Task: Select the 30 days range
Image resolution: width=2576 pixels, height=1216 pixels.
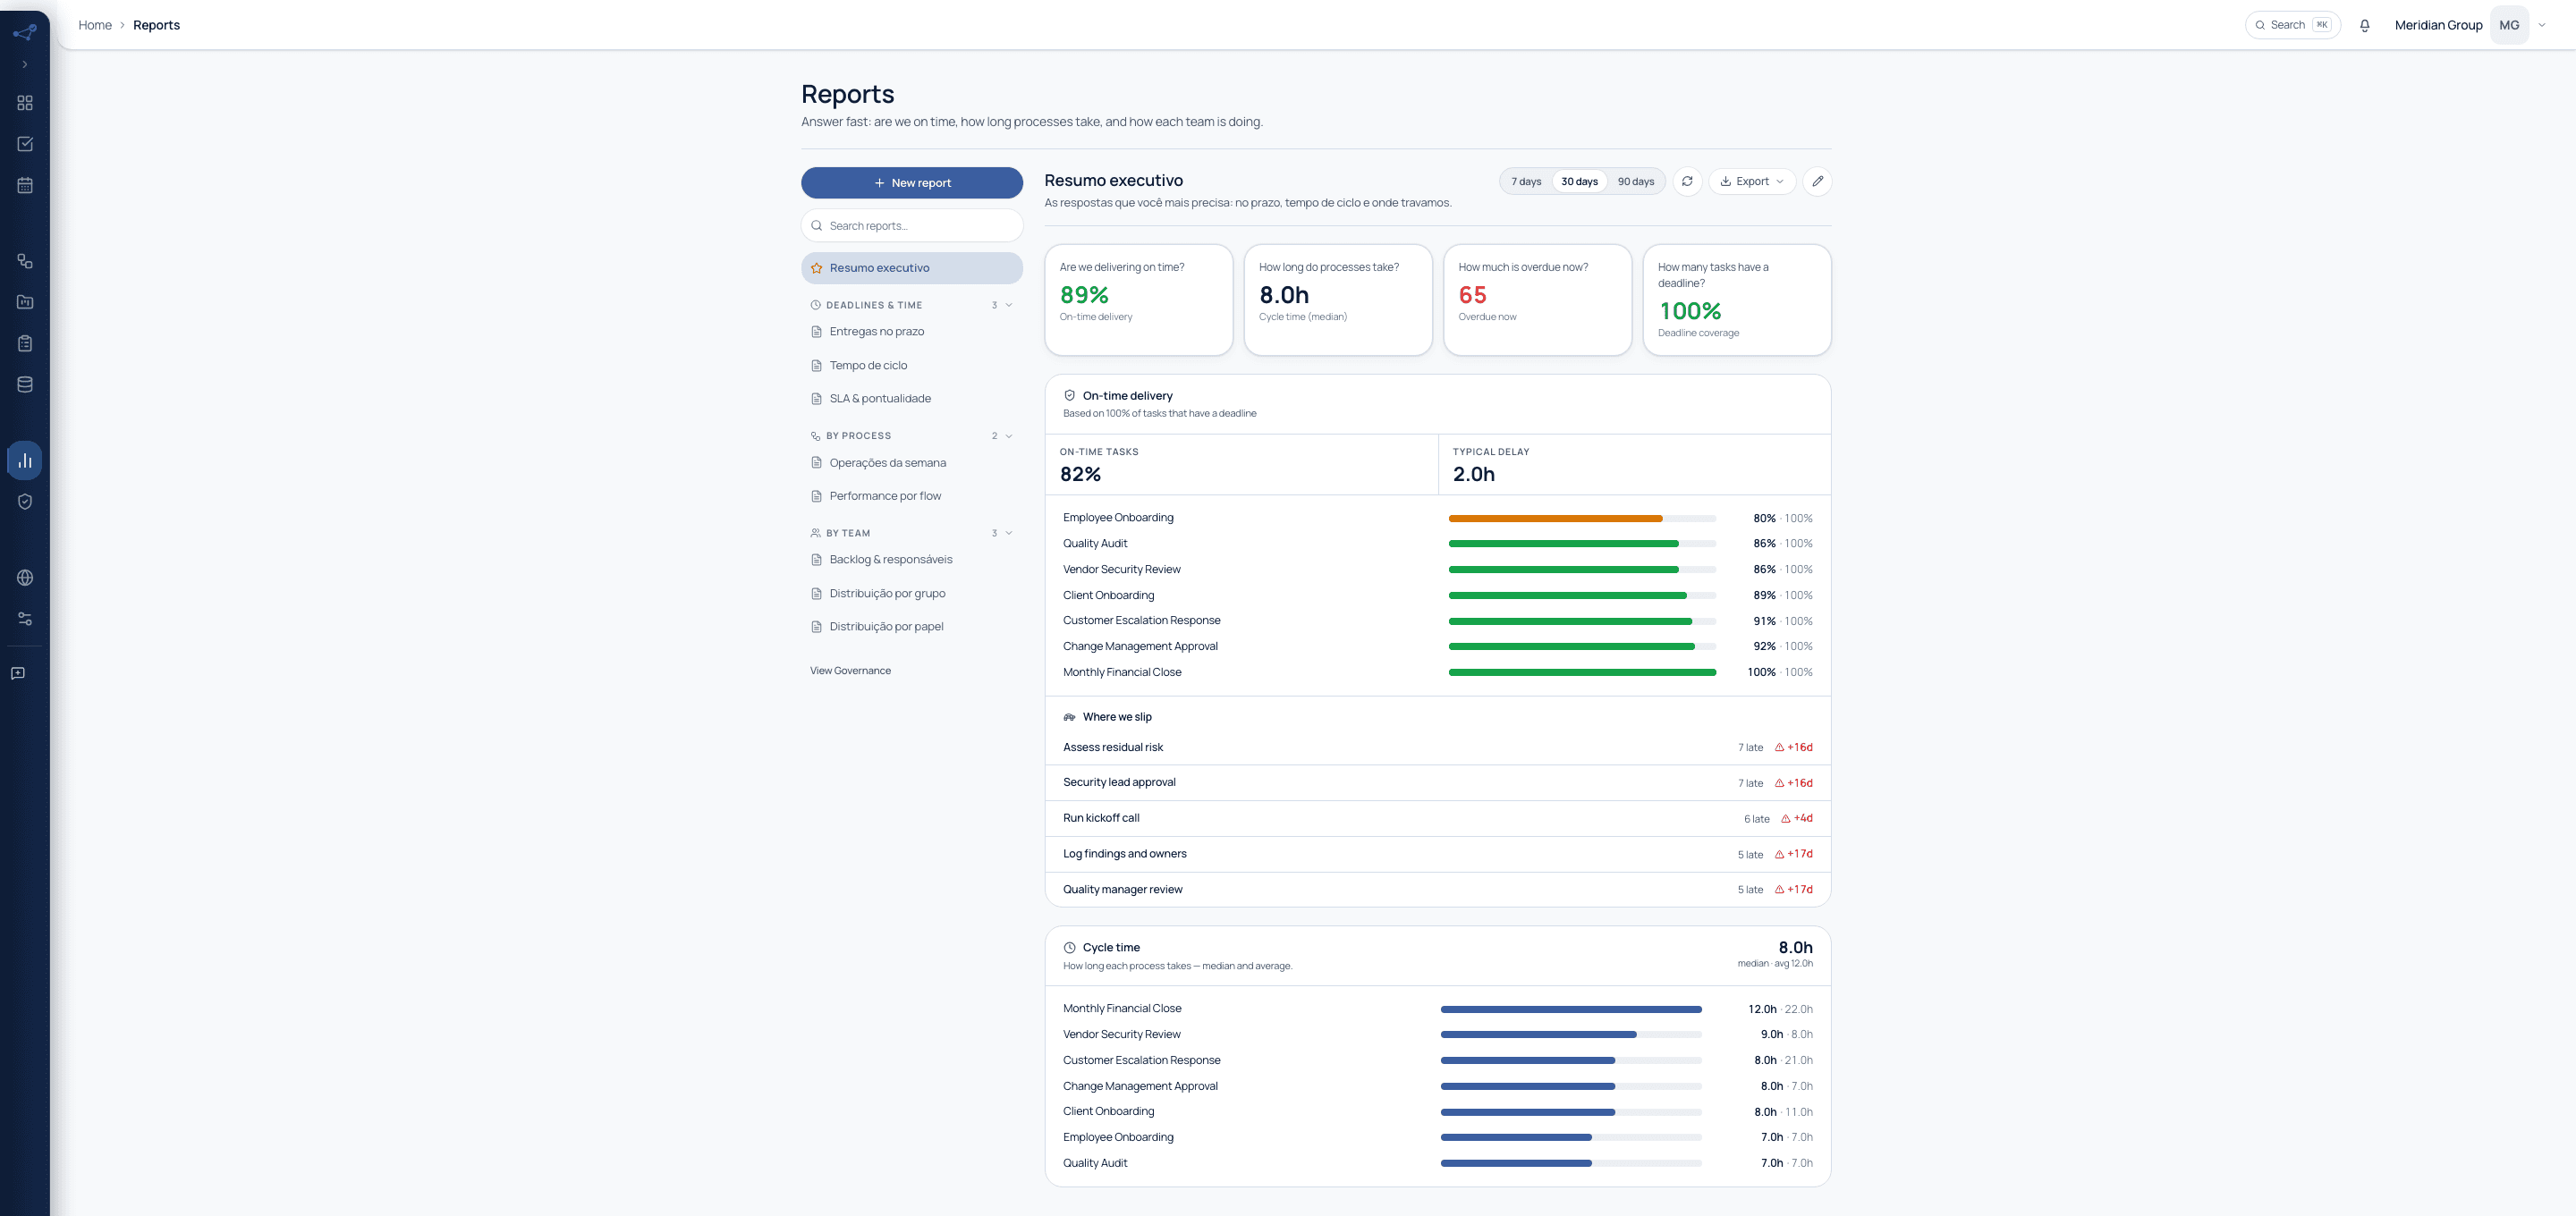Action: [1579, 182]
